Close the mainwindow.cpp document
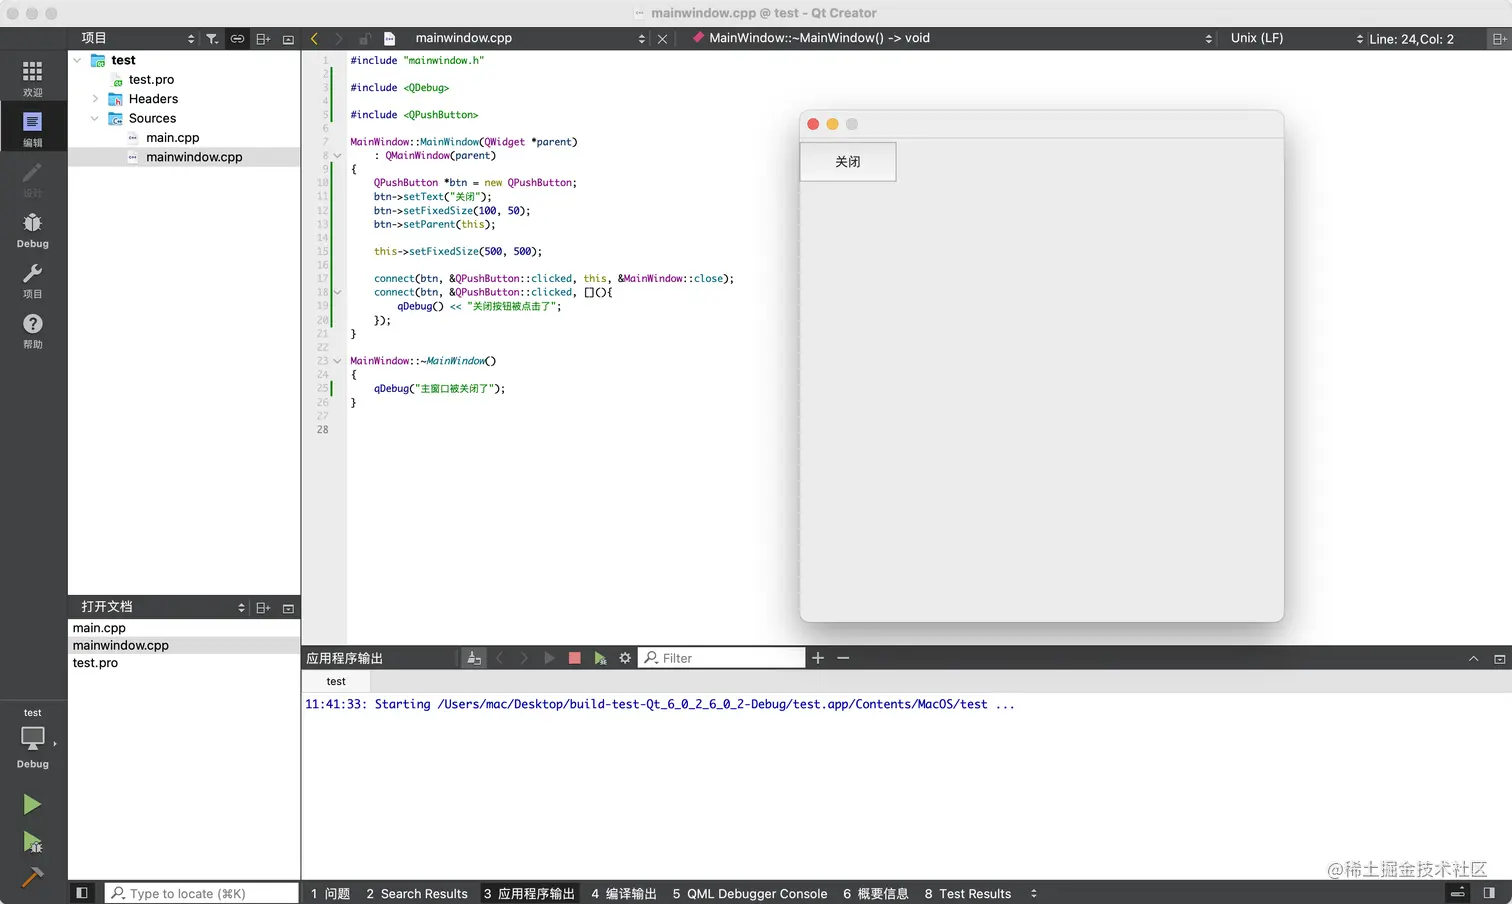 click(662, 39)
